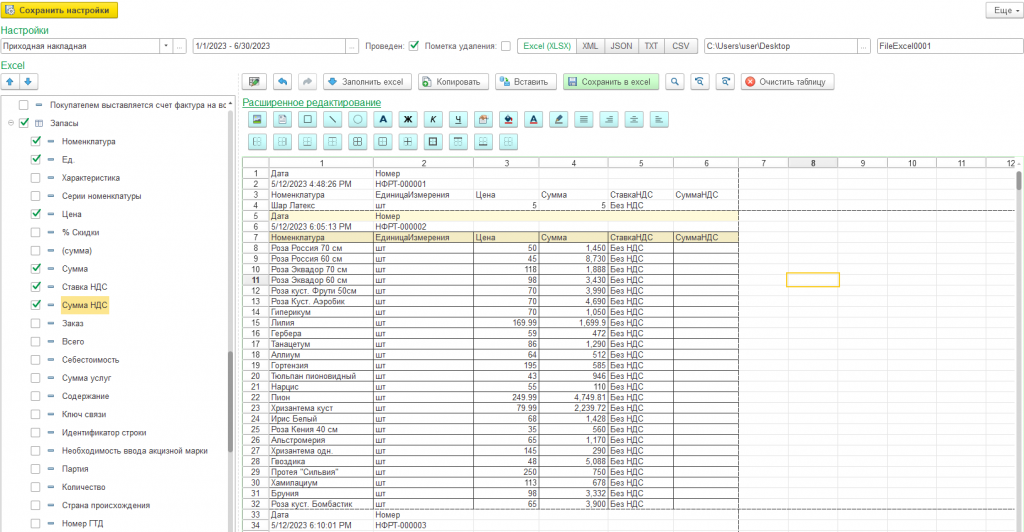This screenshot has width=1024, height=532.
Task: Toggle bold Ж formatting
Action: coord(407,119)
